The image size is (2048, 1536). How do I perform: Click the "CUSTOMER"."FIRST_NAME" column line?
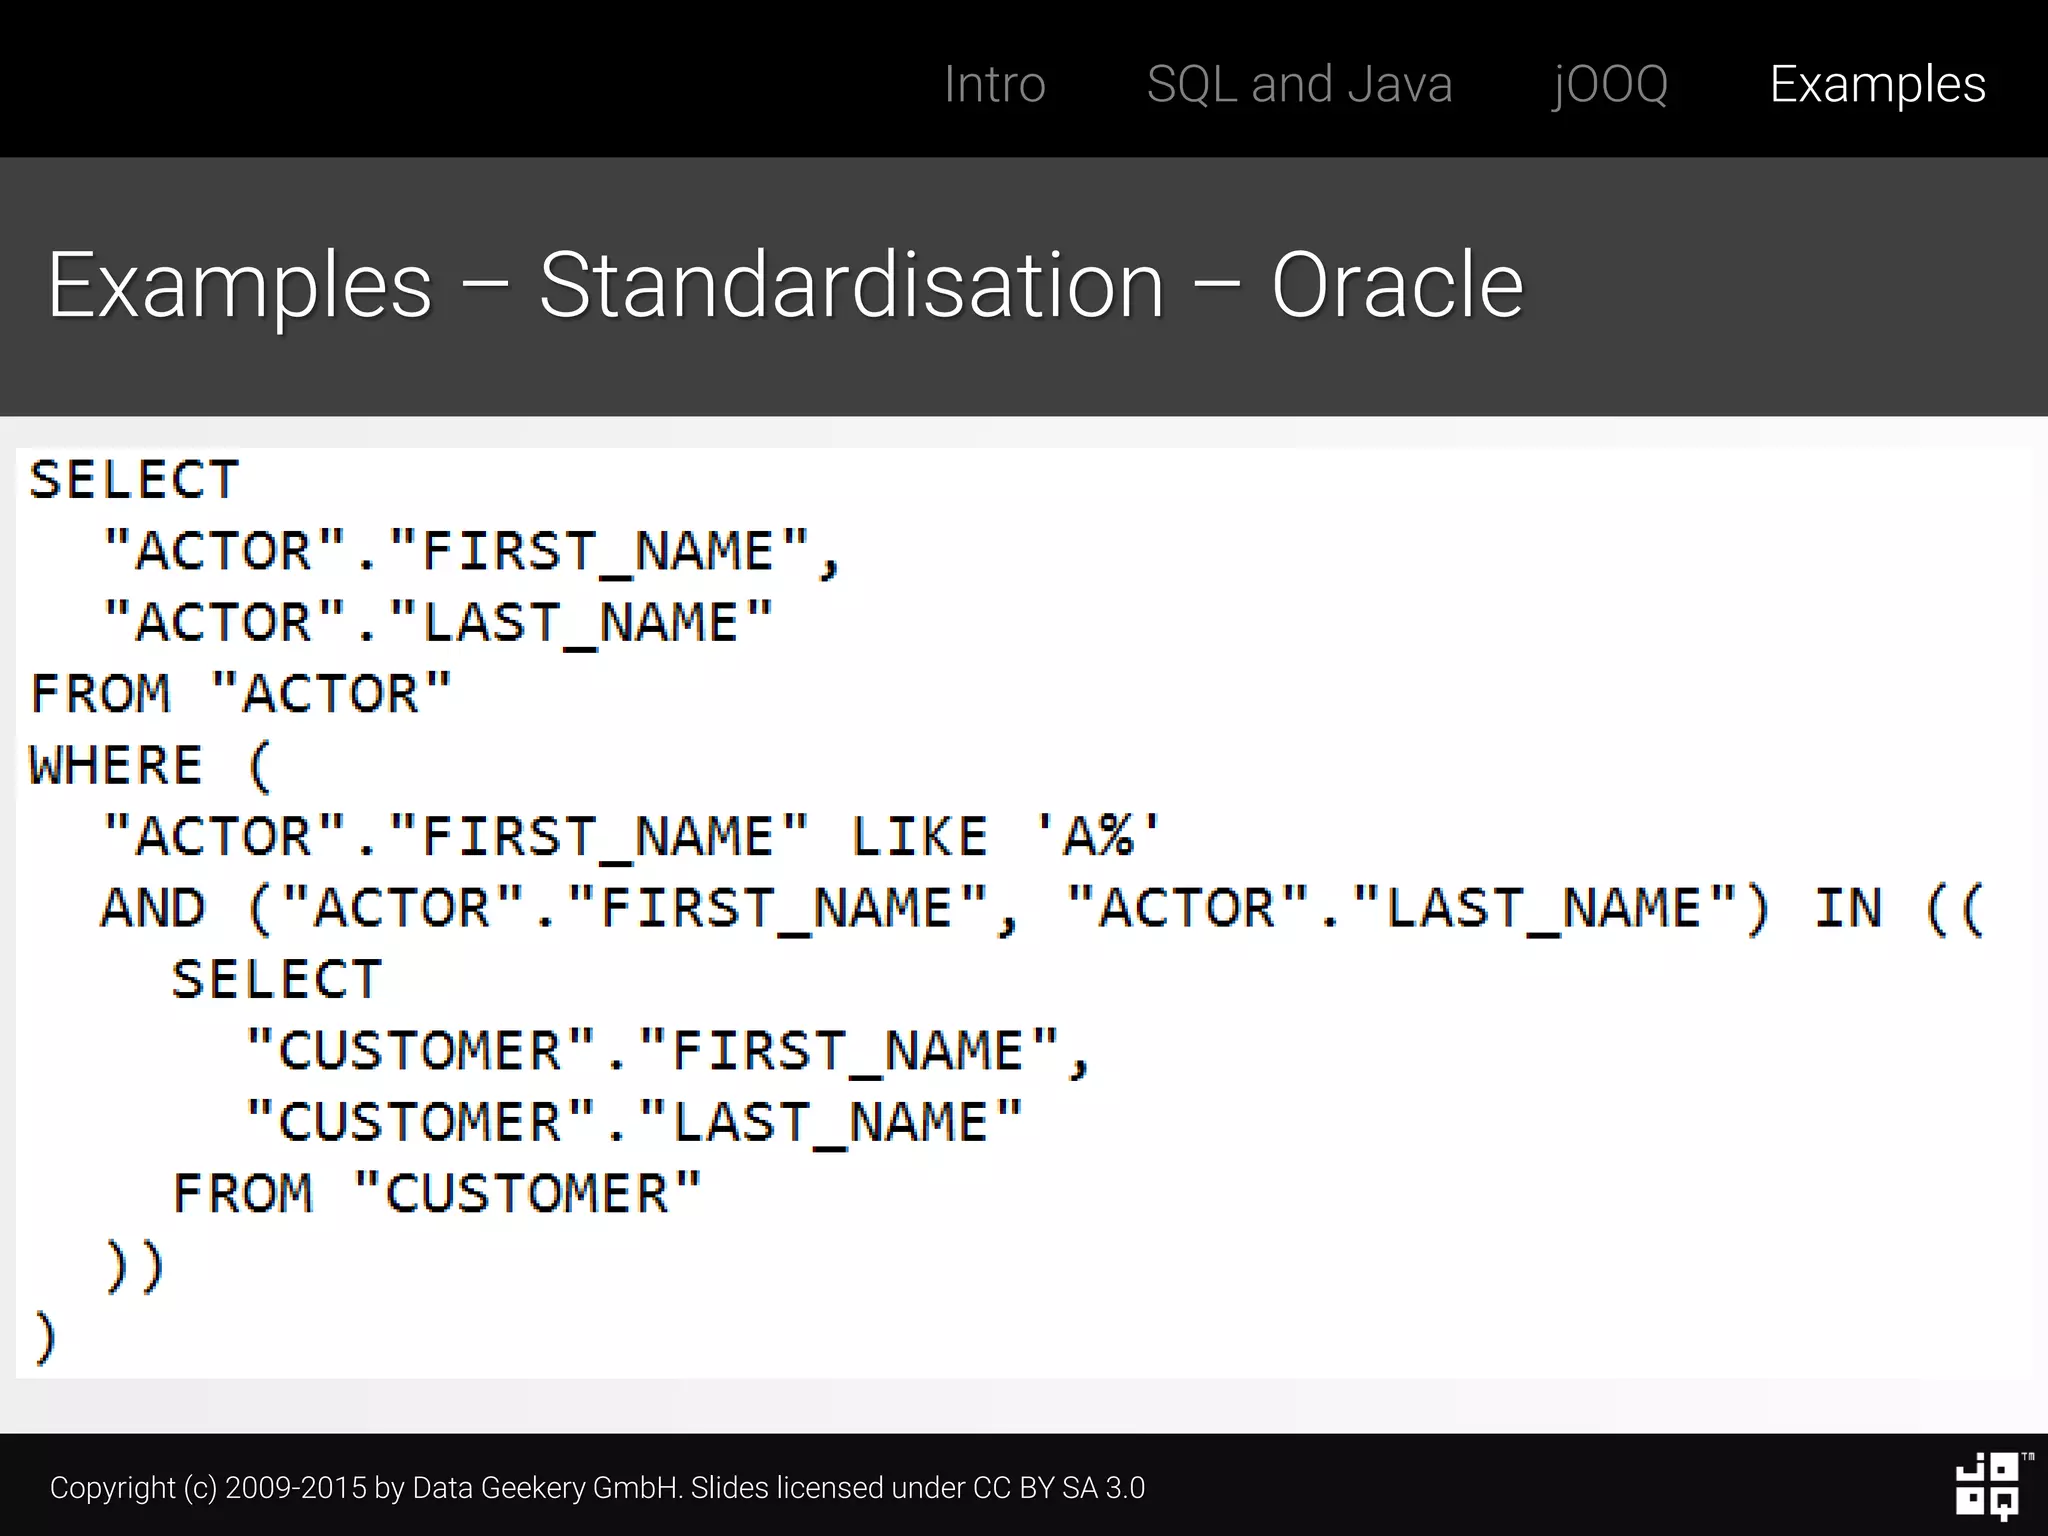pos(667,1051)
